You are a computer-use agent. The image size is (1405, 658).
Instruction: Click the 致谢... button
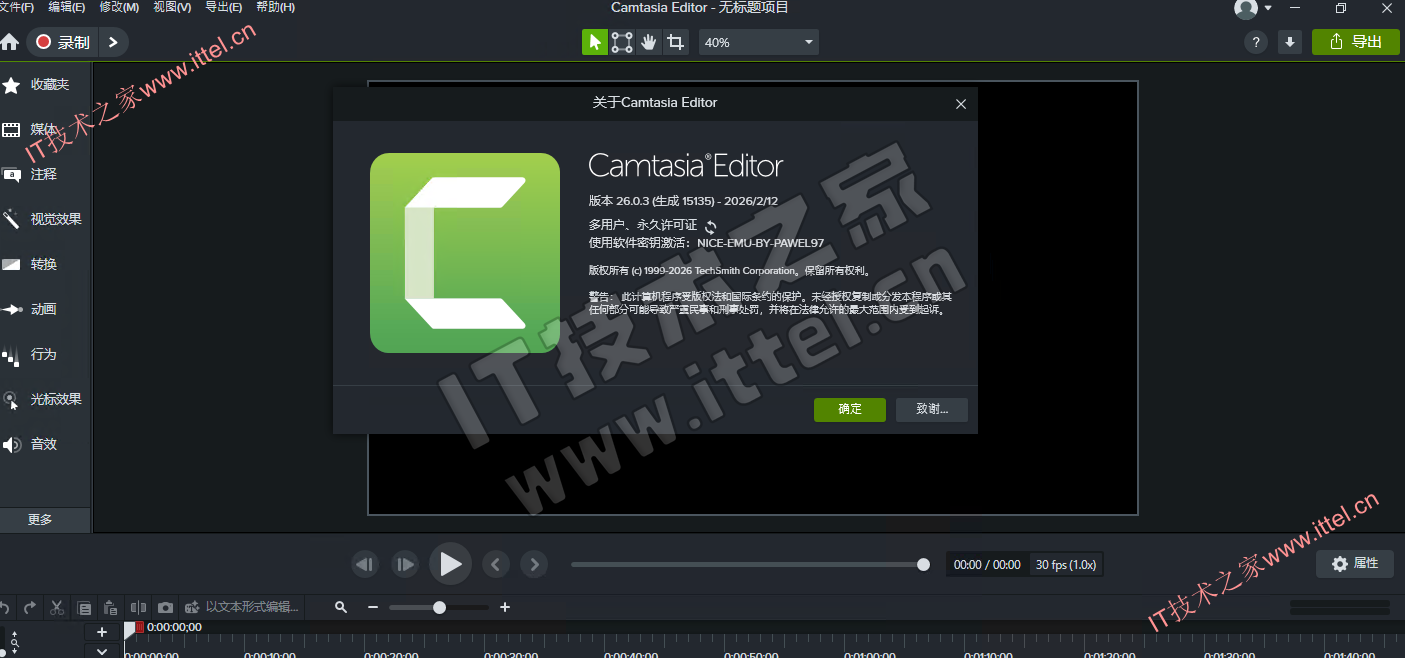point(931,409)
